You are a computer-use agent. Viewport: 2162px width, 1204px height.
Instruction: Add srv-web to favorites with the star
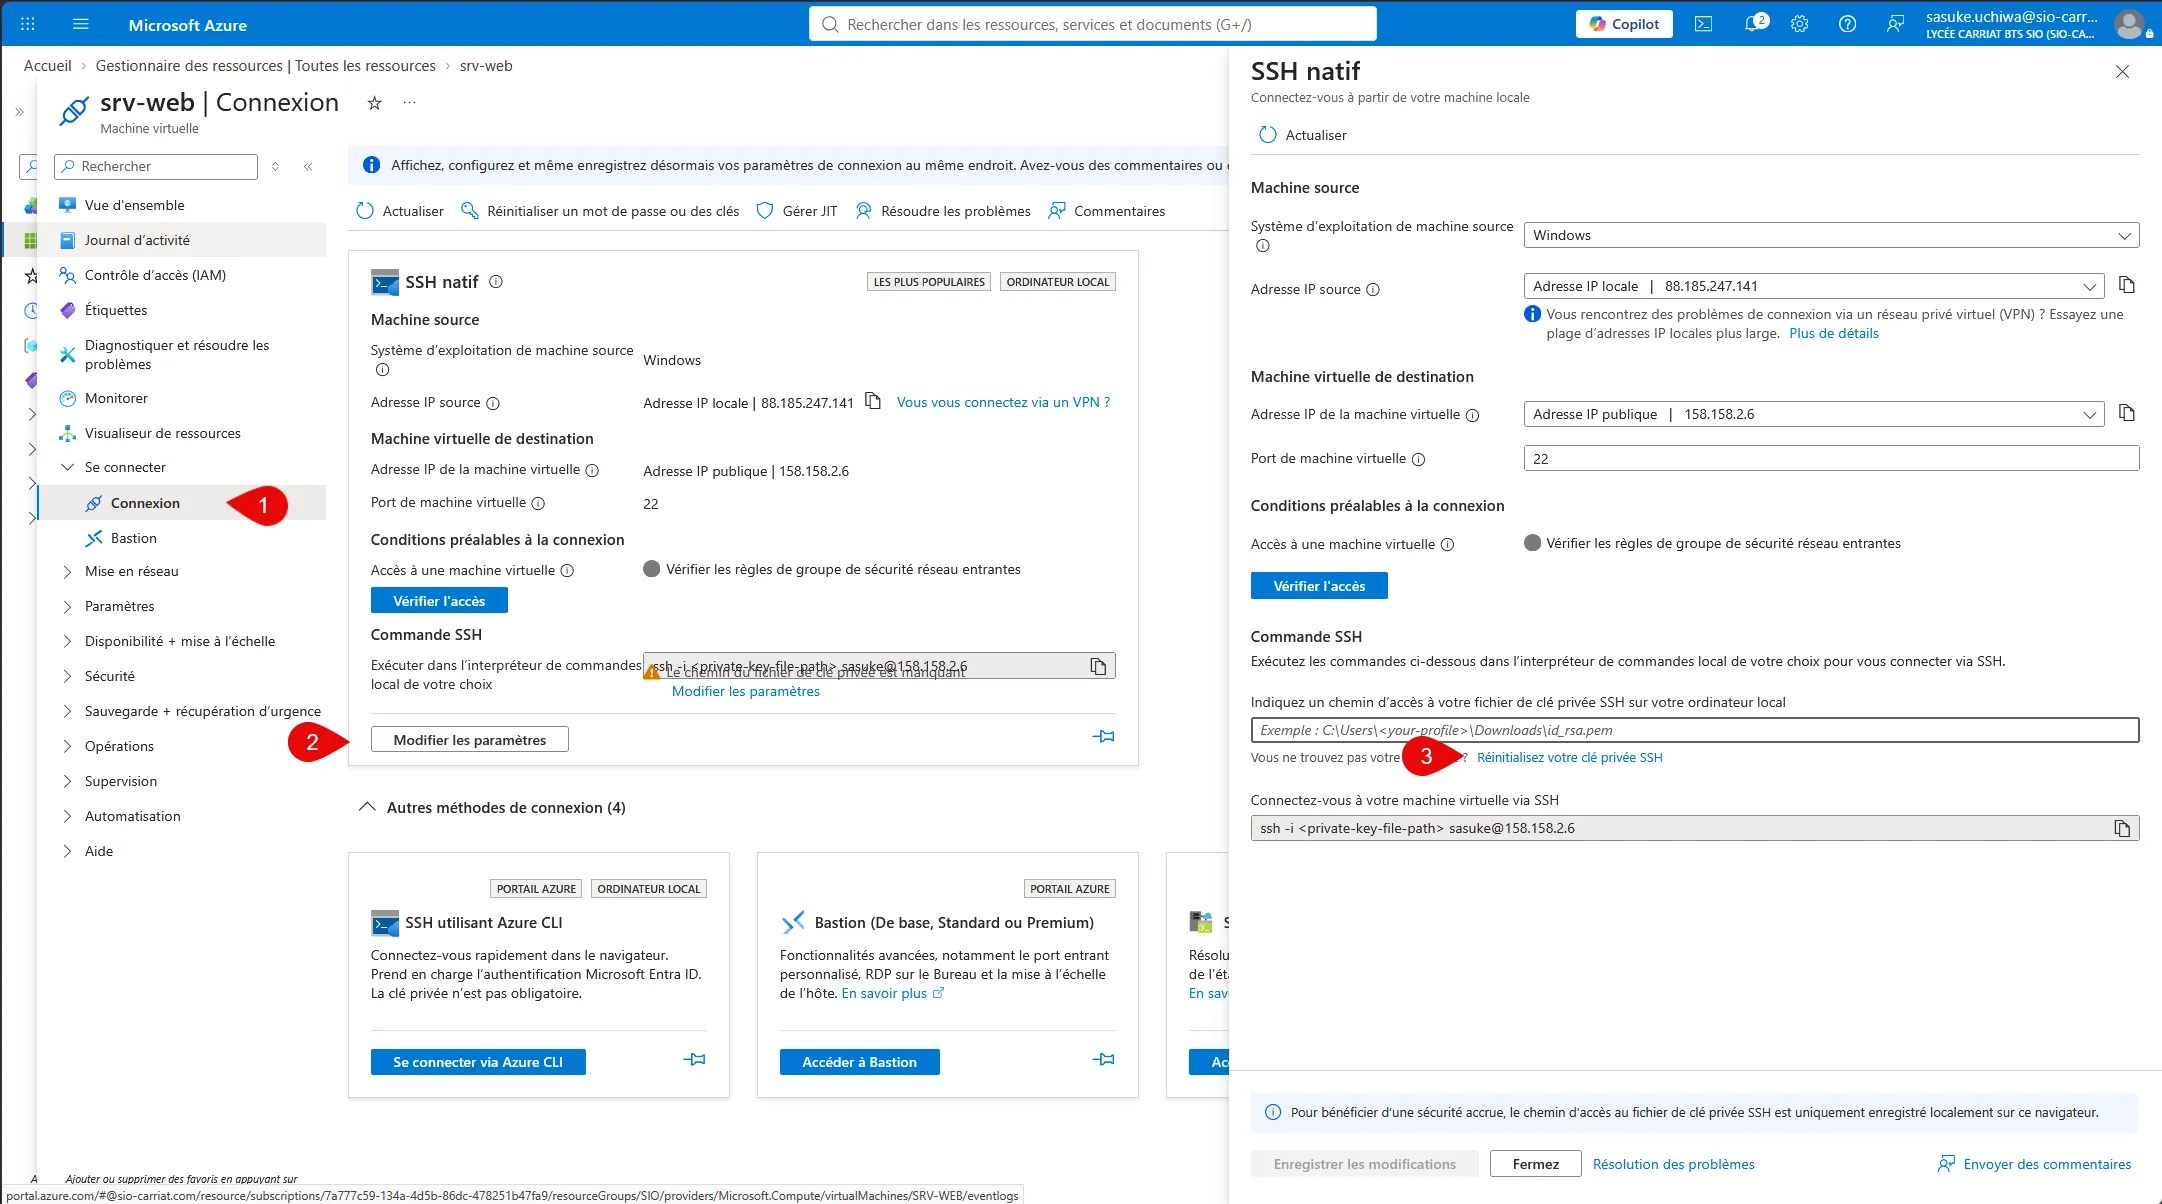(374, 103)
